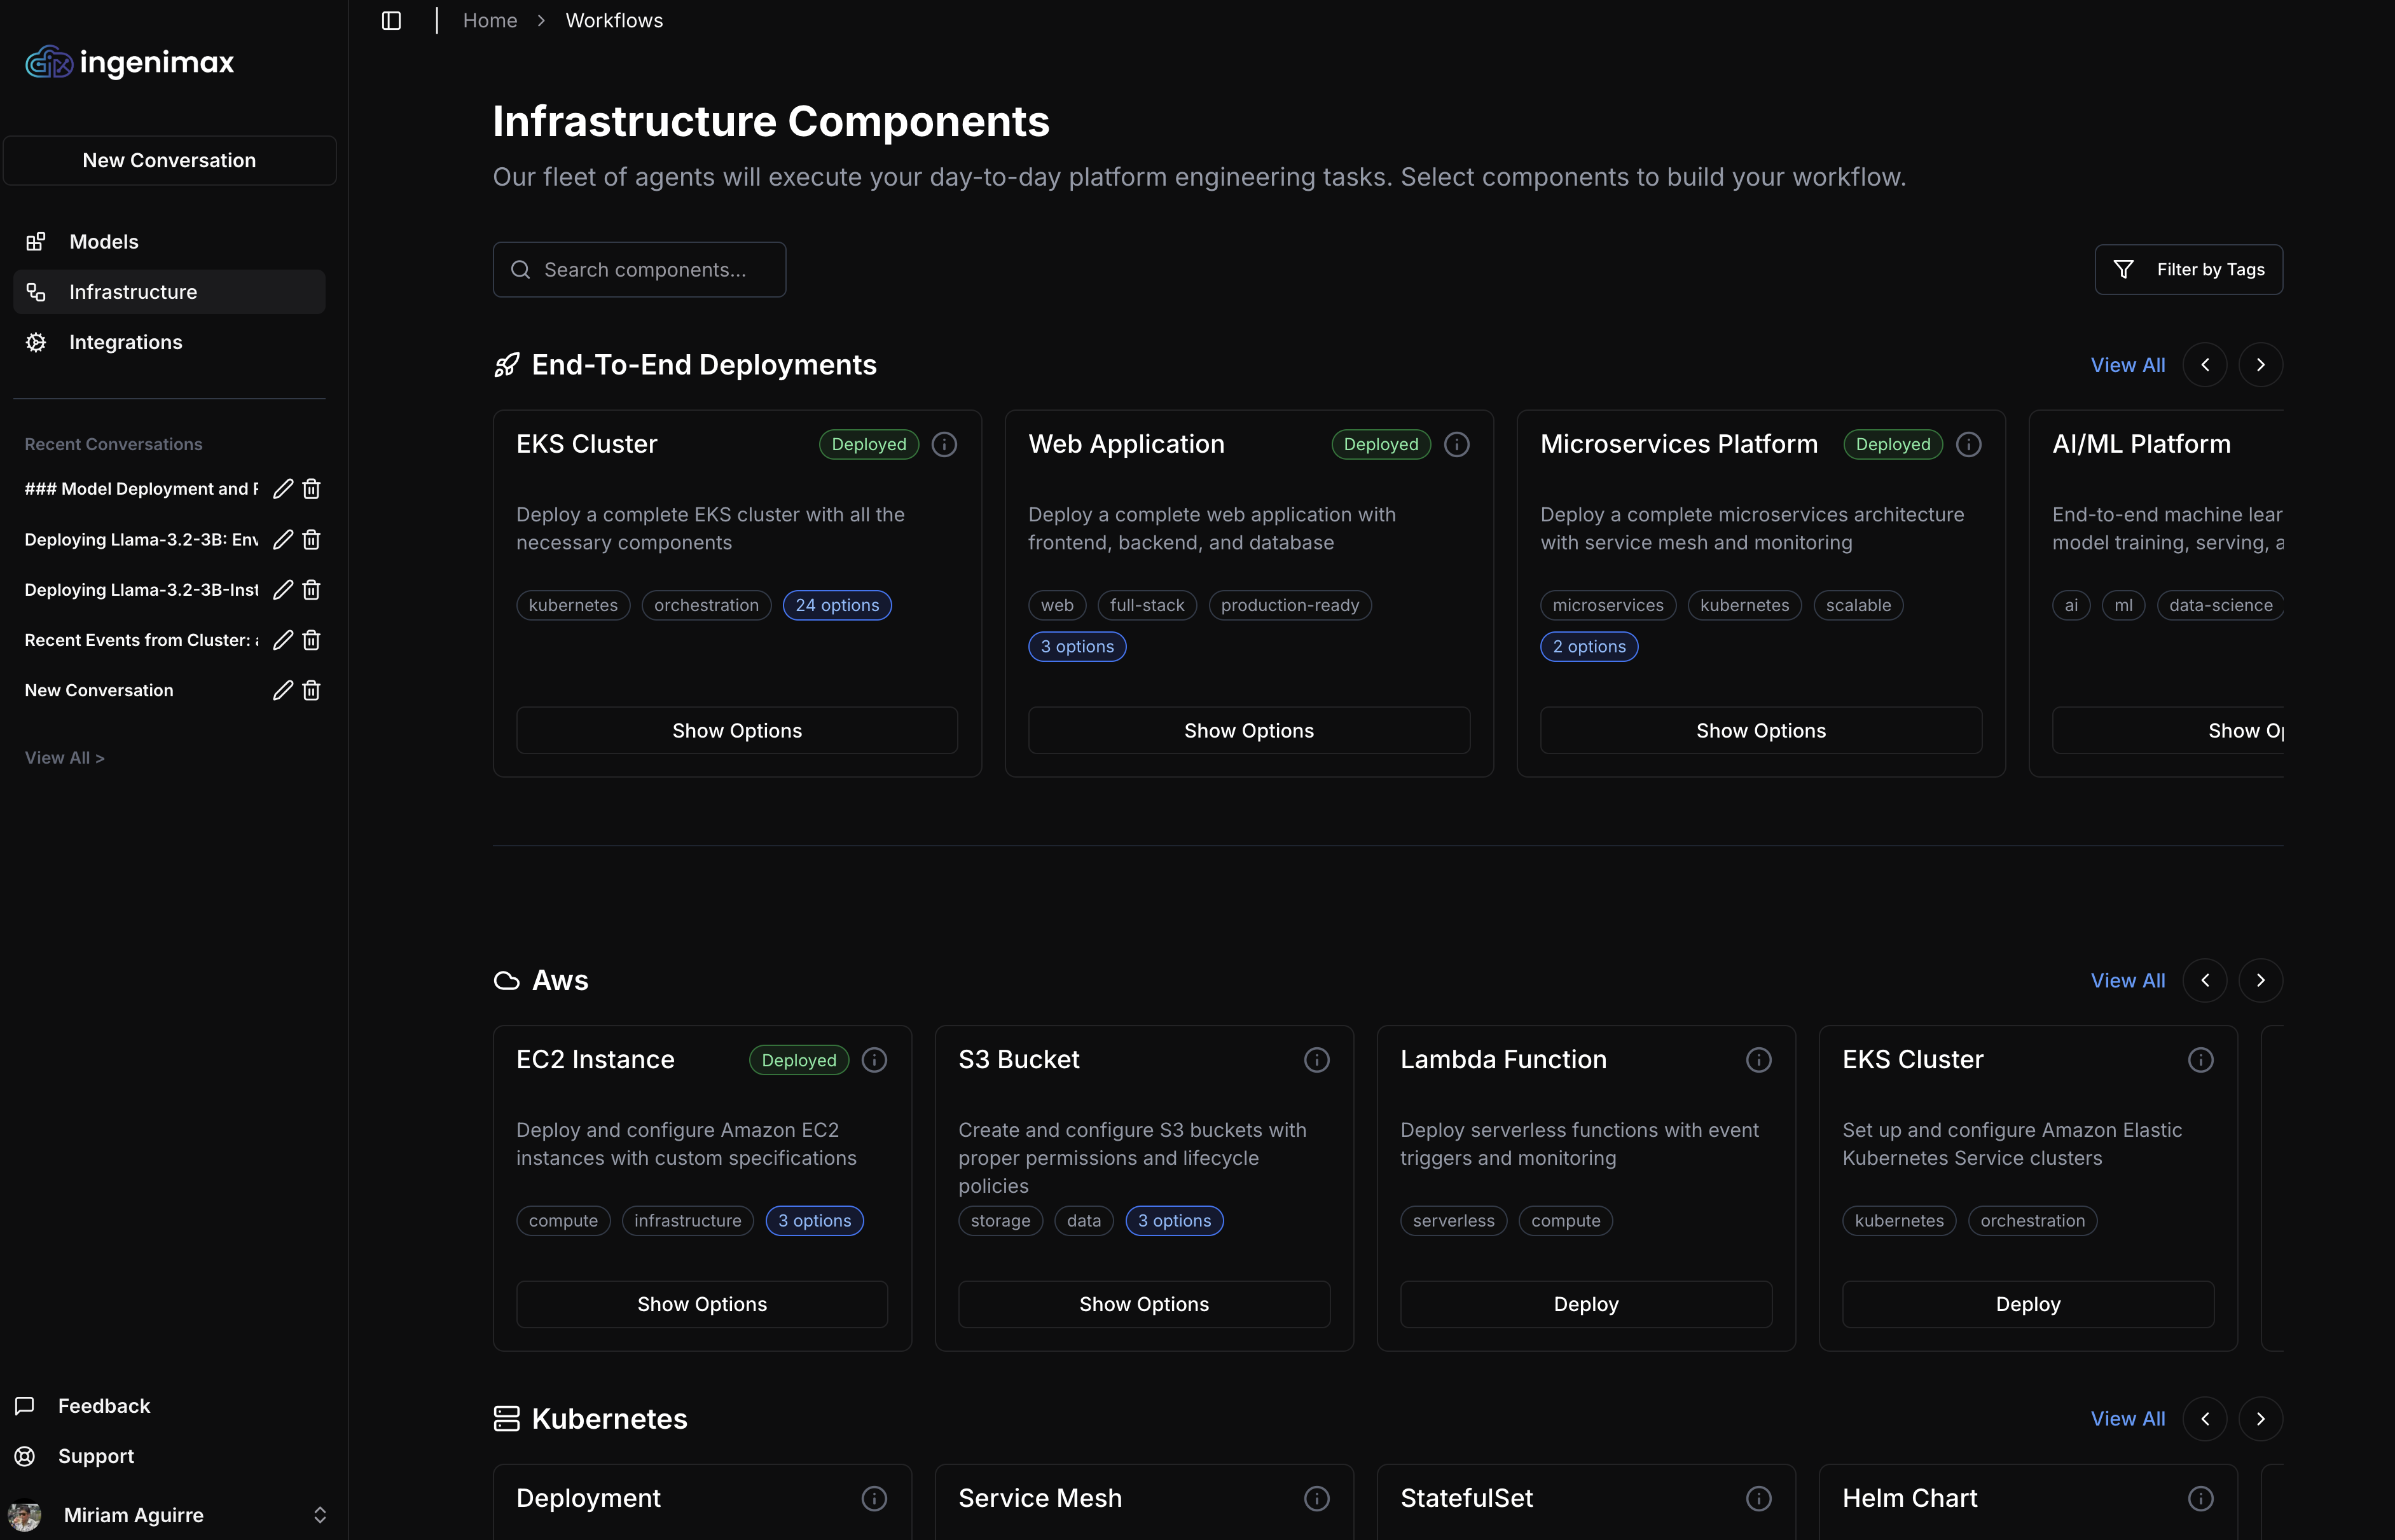The height and width of the screenshot is (1540, 2395).
Task: Expand the Miriam Aguirre profile chevron
Action: point(320,1514)
